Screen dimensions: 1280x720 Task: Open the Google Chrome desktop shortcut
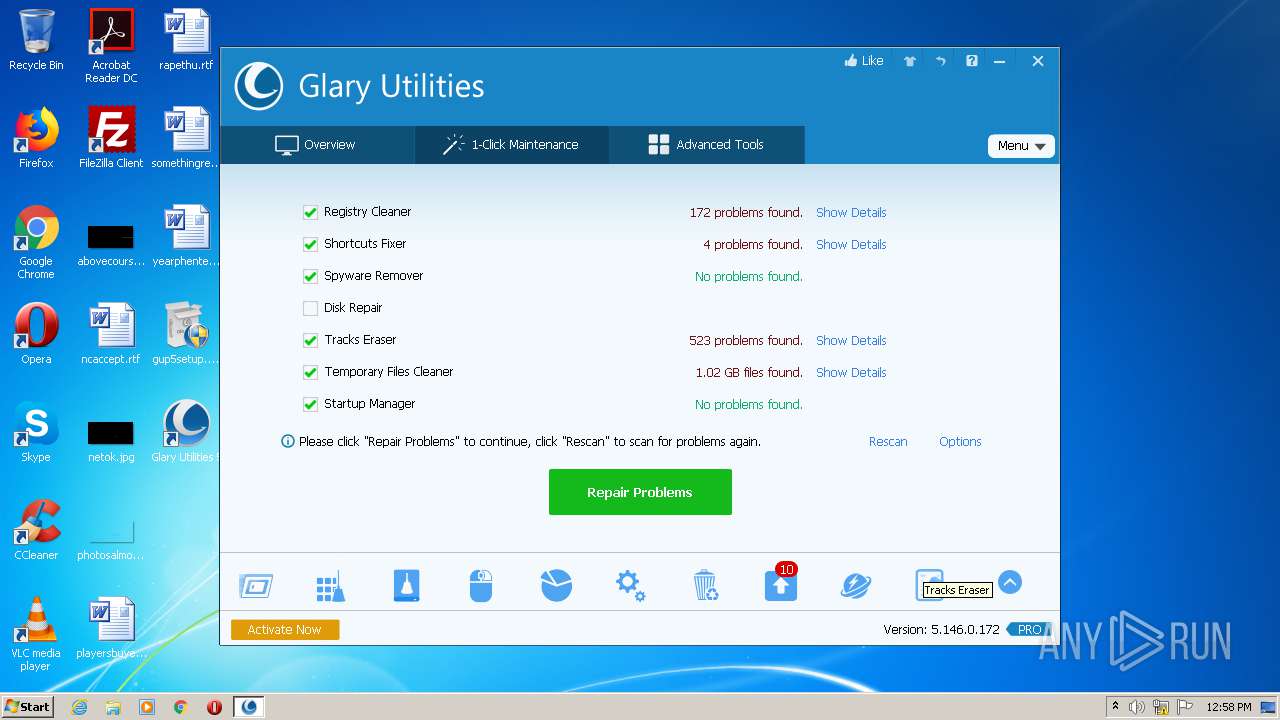click(x=36, y=242)
